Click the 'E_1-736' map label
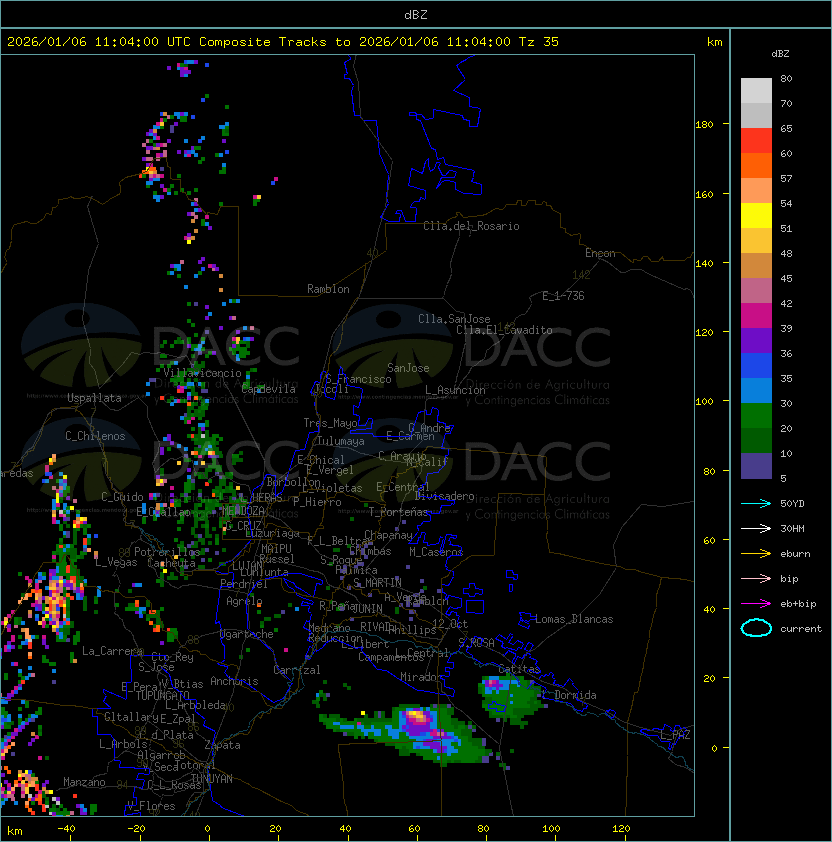Viewport: 832px width, 842px height. click(563, 296)
